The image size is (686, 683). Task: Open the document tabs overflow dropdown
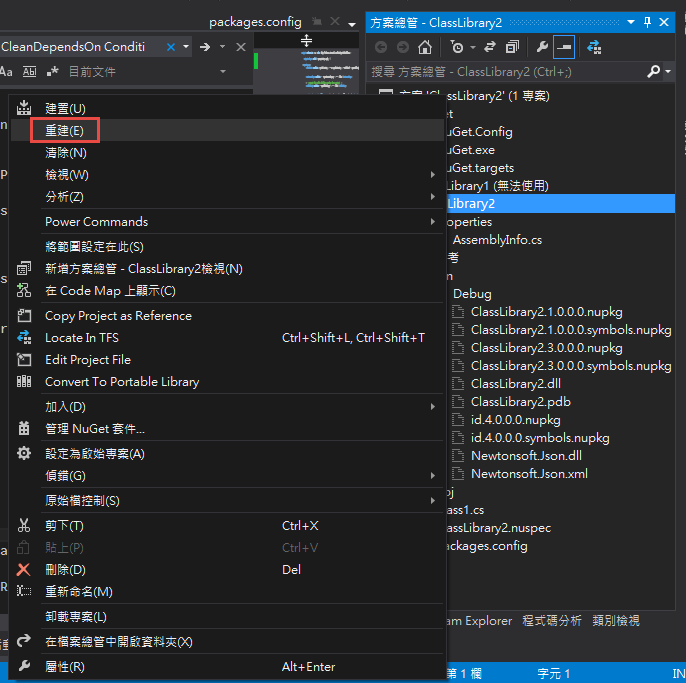click(x=352, y=25)
